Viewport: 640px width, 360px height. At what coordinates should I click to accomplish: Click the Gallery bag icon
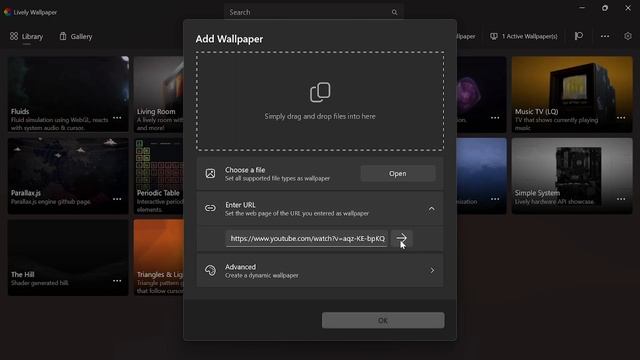tap(63, 36)
